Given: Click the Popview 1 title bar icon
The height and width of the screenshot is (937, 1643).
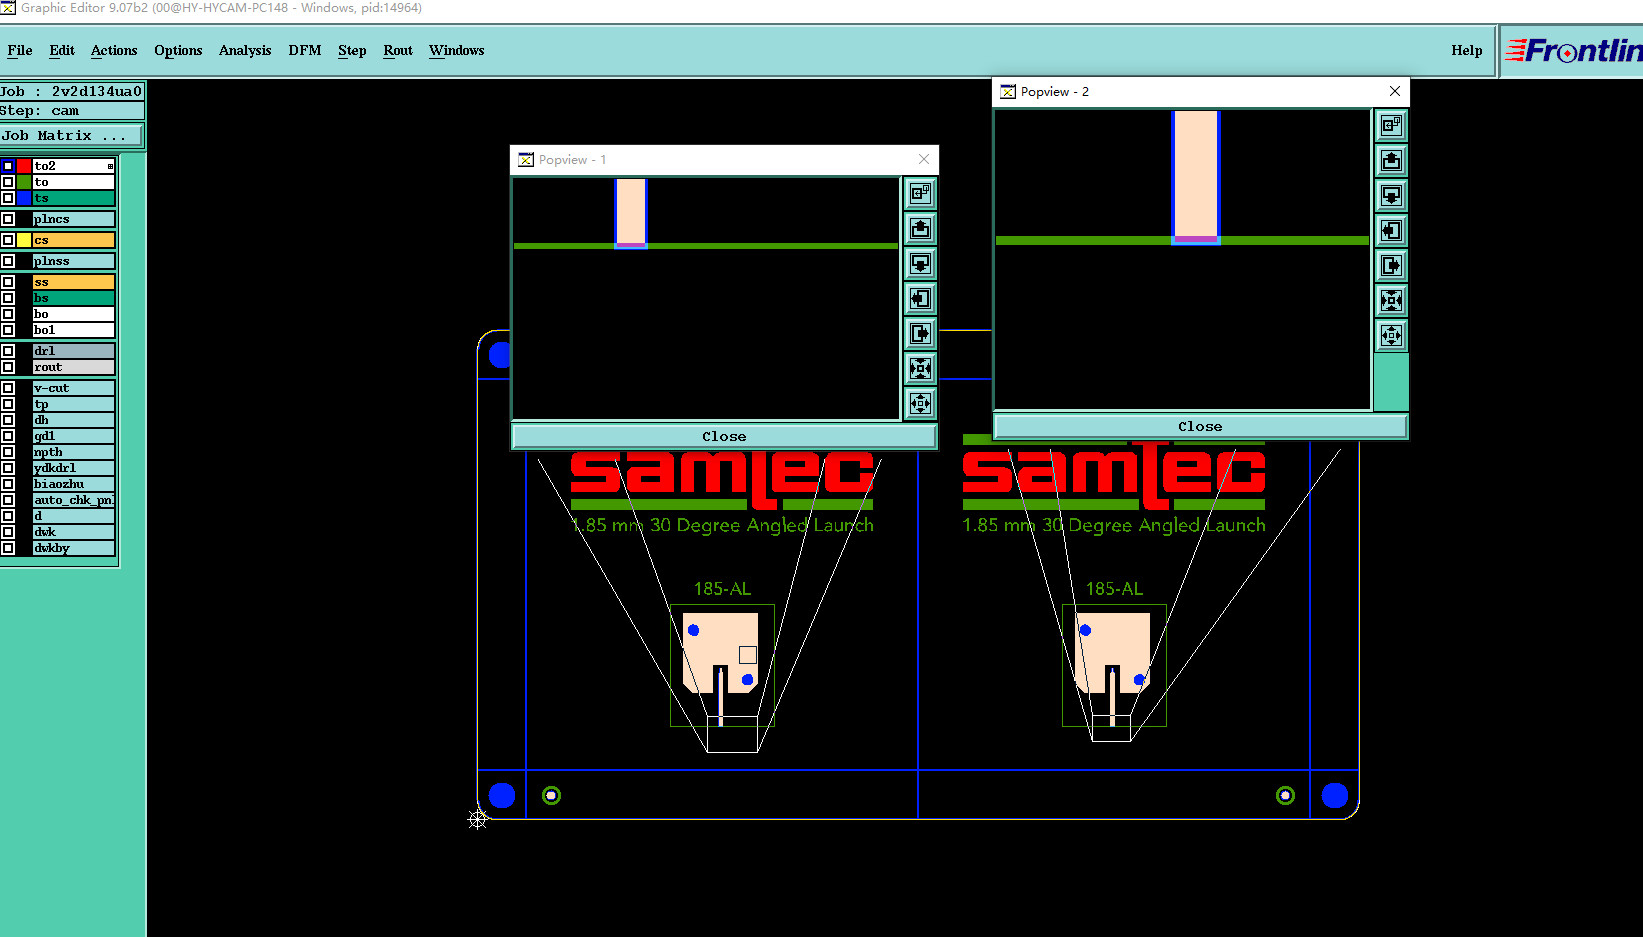Looking at the screenshot, I should point(526,160).
